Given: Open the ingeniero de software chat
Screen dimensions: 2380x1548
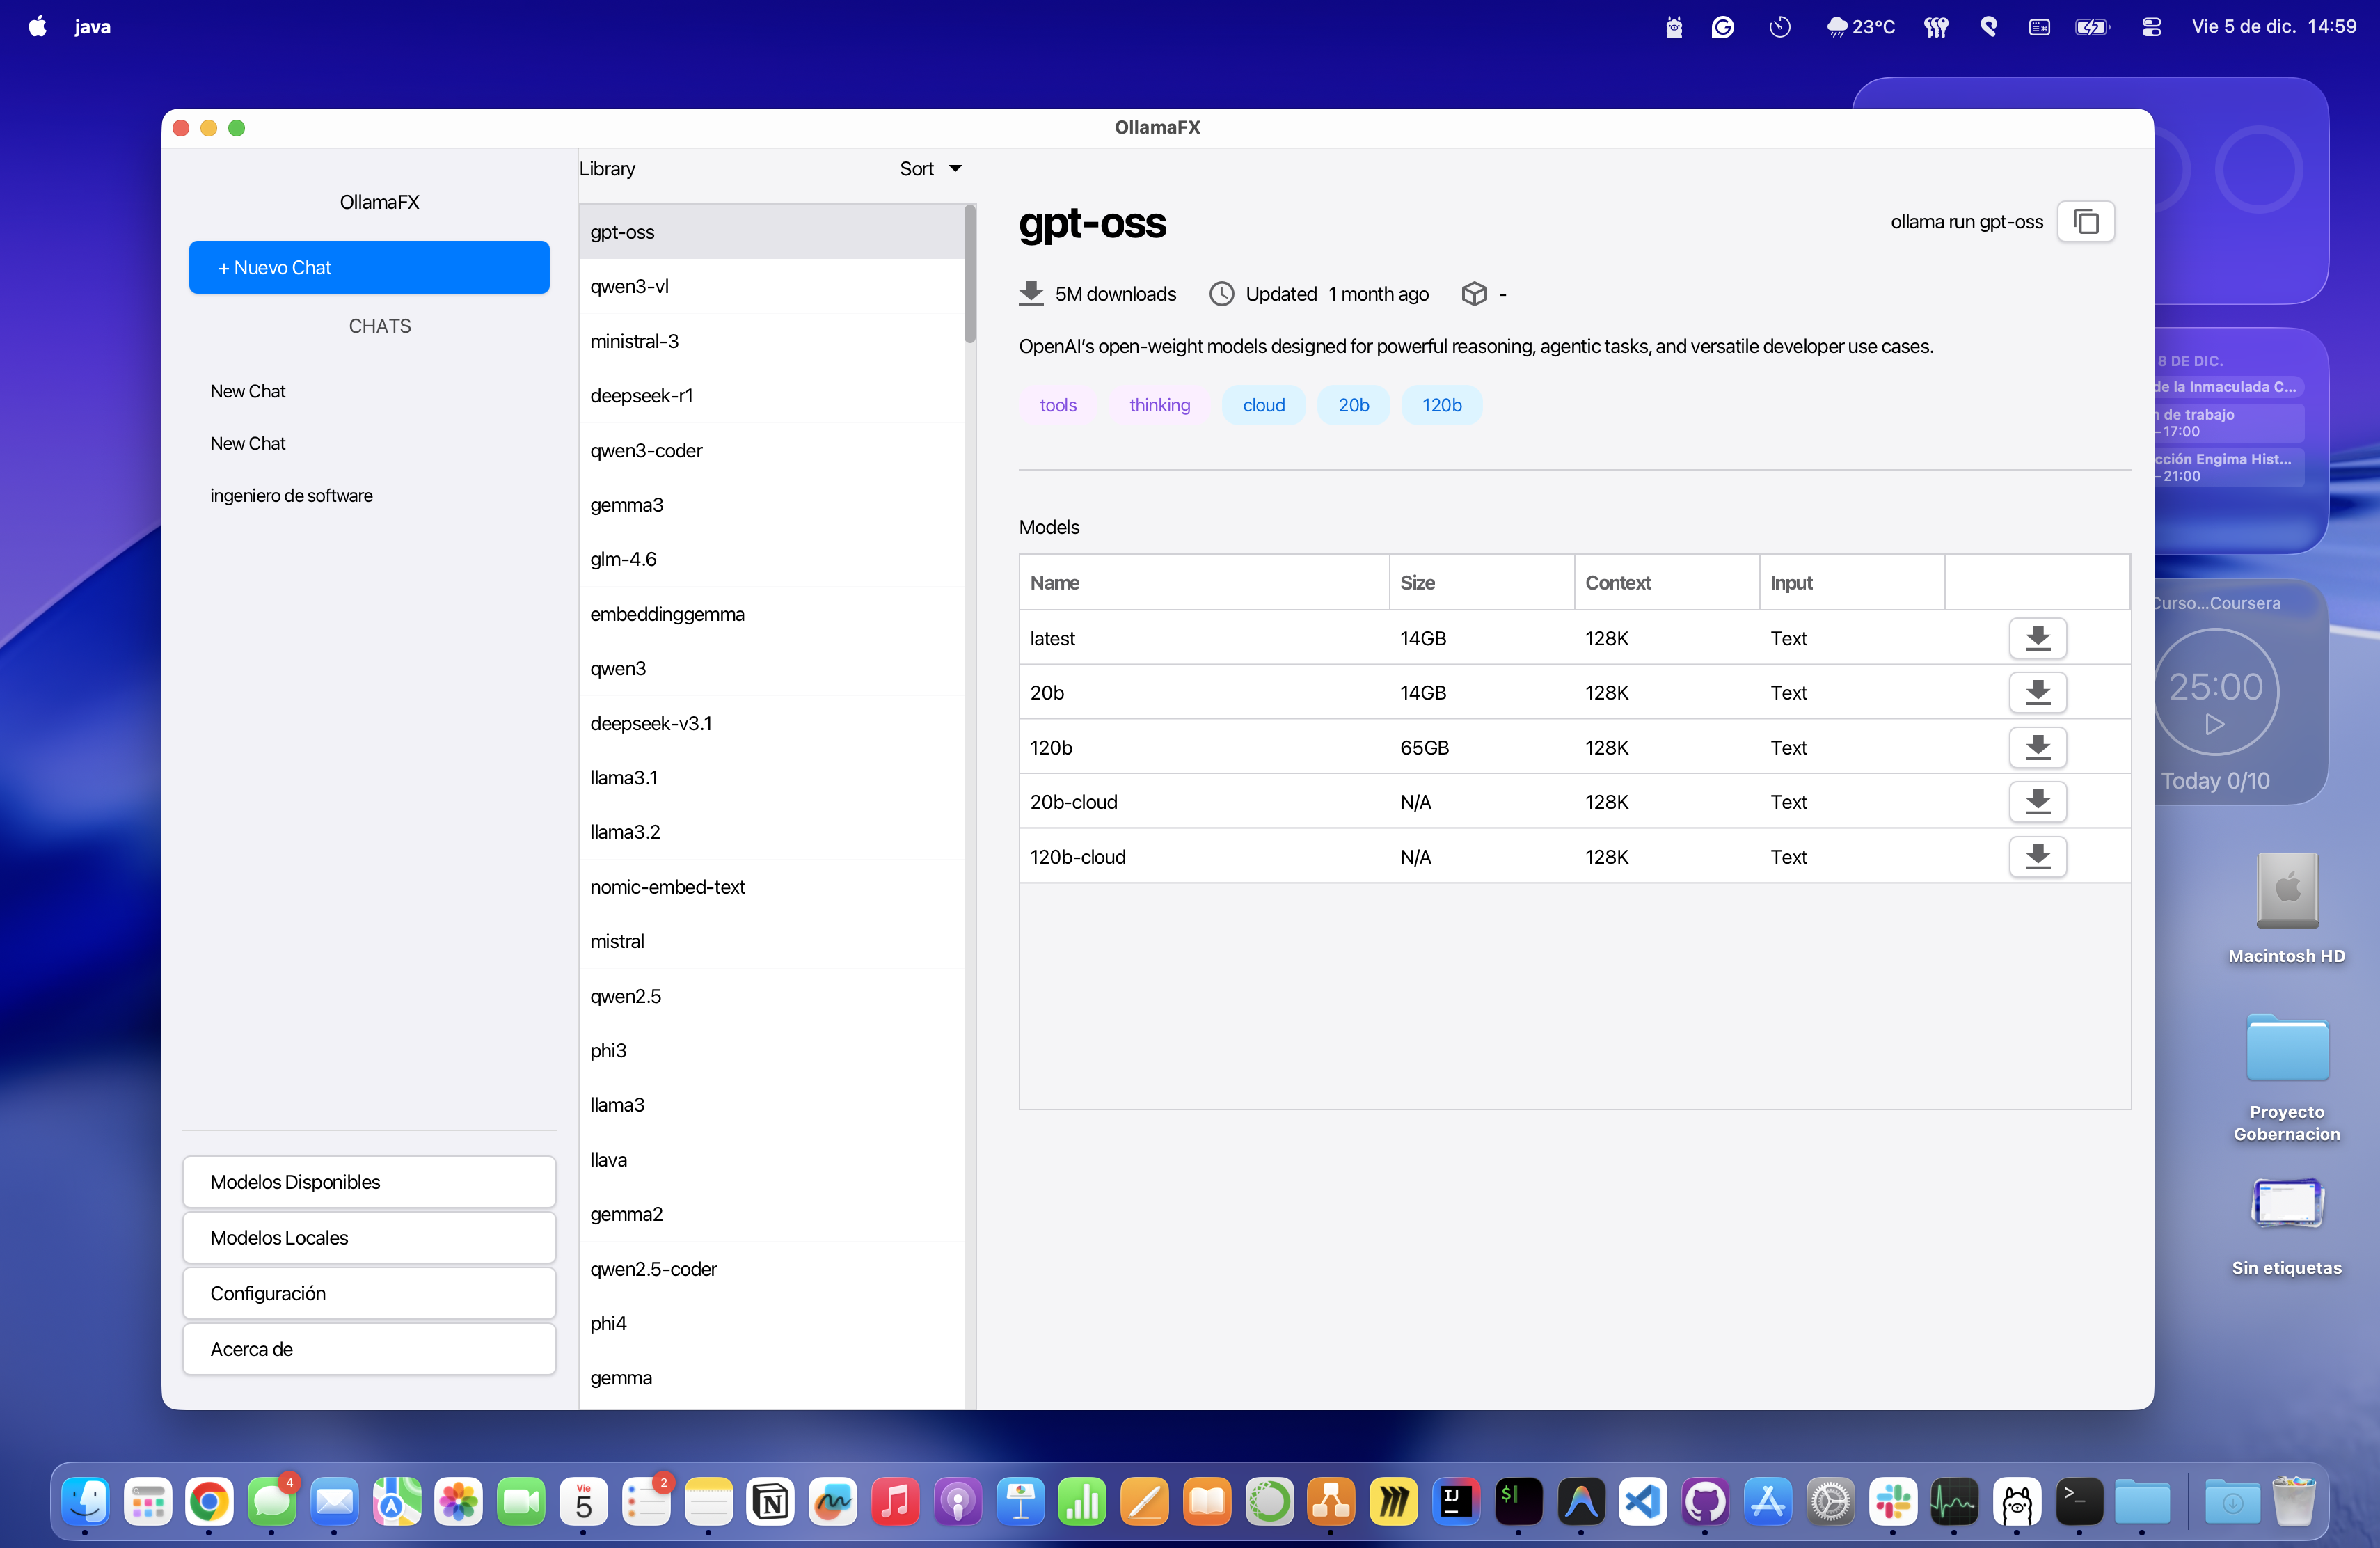Looking at the screenshot, I should [x=369, y=496].
